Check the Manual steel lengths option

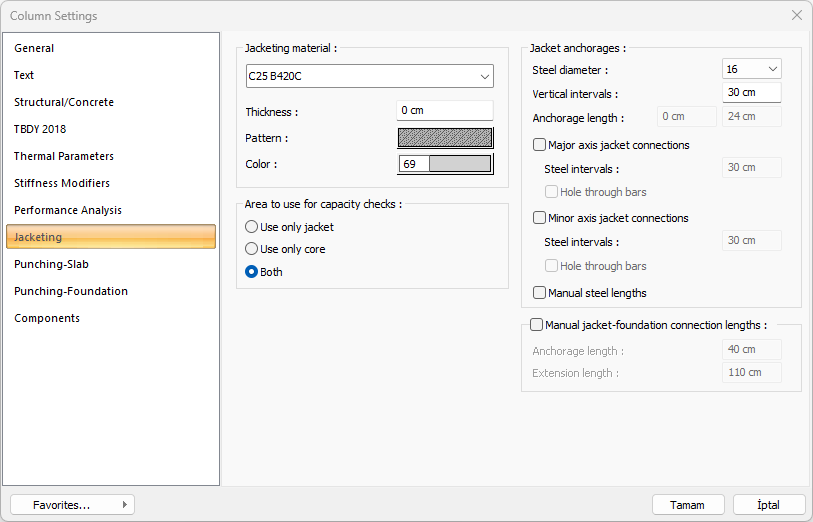(x=540, y=293)
